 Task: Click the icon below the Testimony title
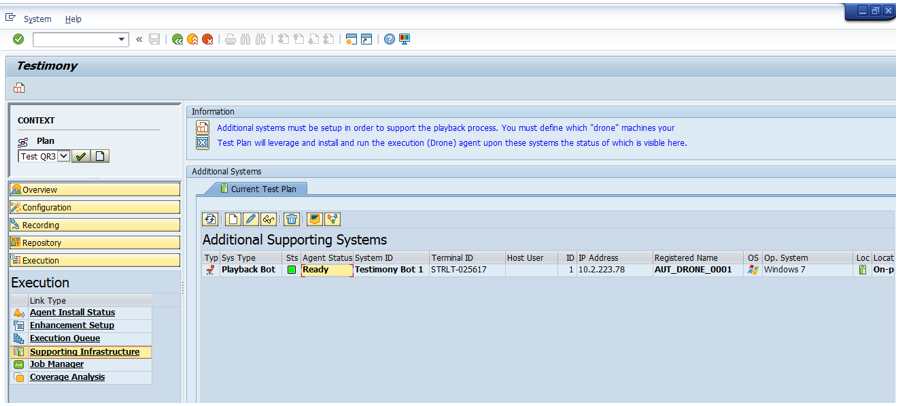[19, 88]
